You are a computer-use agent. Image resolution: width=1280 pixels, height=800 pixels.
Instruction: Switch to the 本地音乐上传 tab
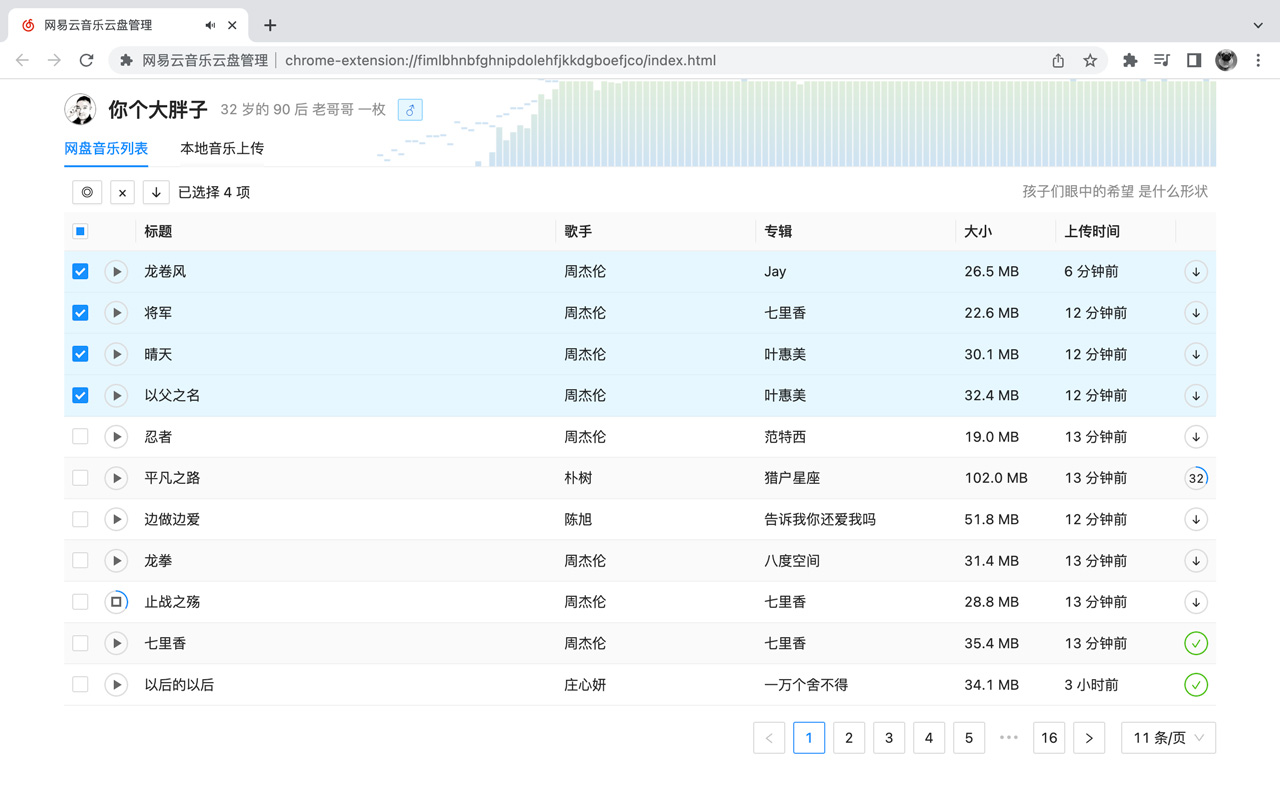pos(221,148)
